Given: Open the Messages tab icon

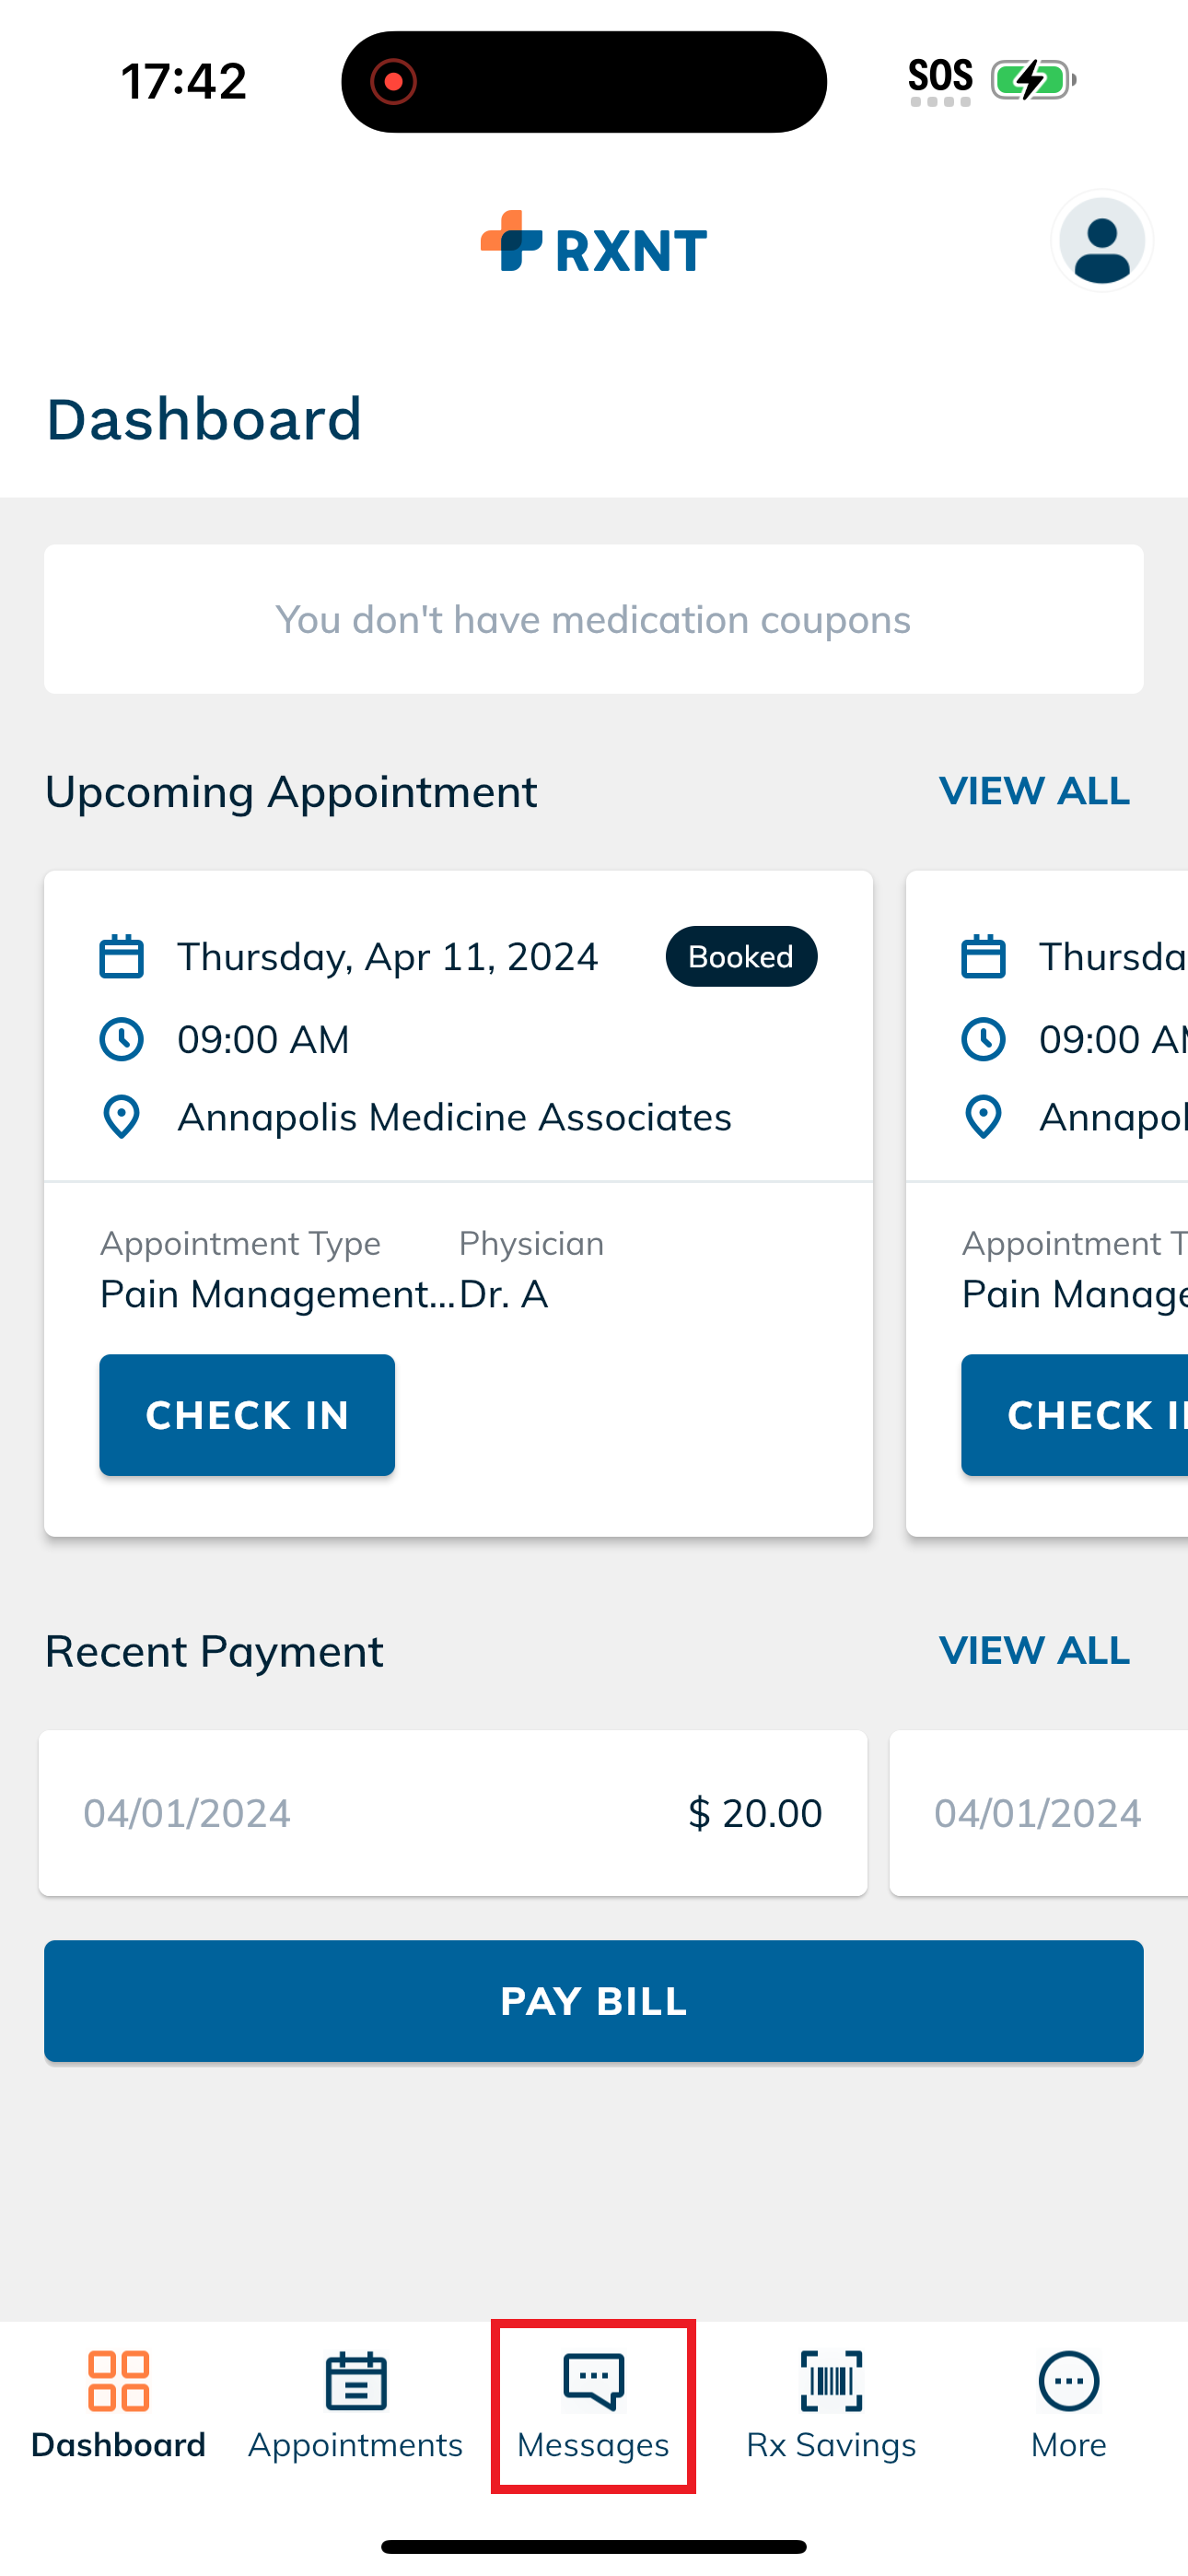Looking at the screenshot, I should [x=593, y=2381].
